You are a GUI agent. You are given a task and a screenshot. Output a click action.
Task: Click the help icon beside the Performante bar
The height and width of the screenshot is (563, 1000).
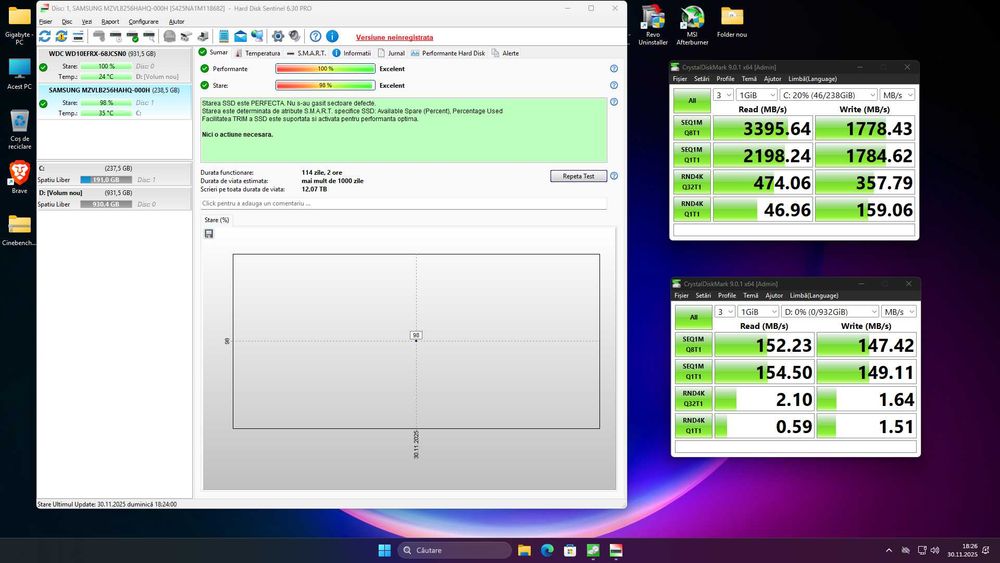click(x=614, y=68)
